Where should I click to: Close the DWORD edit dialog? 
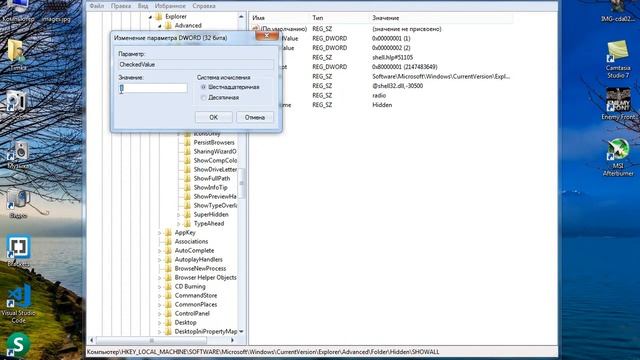click(x=267, y=36)
